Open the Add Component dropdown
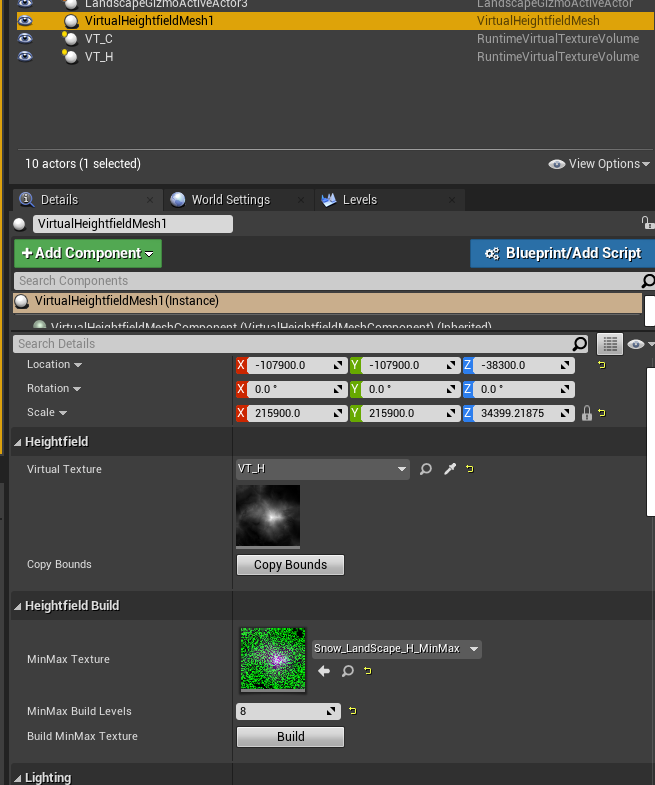Image resolution: width=655 pixels, height=785 pixels. click(88, 253)
